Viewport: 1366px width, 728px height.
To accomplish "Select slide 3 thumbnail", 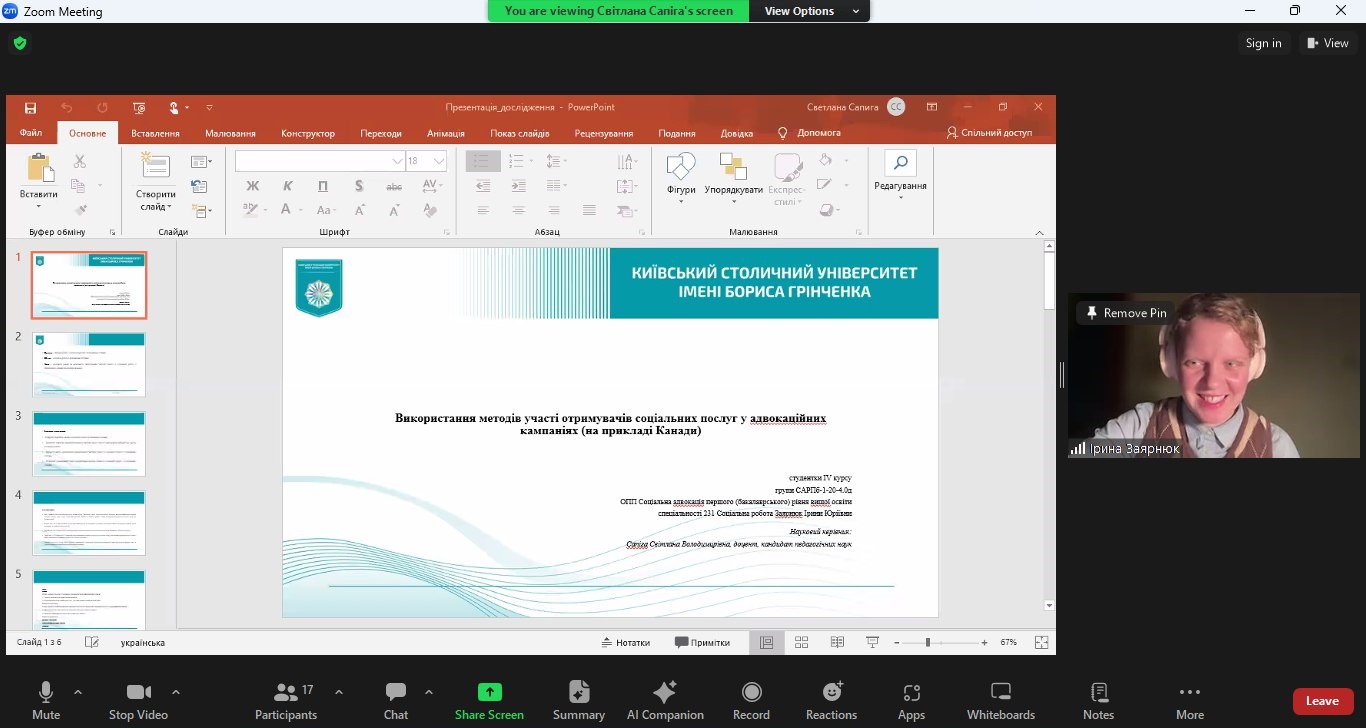I will (89, 444).
